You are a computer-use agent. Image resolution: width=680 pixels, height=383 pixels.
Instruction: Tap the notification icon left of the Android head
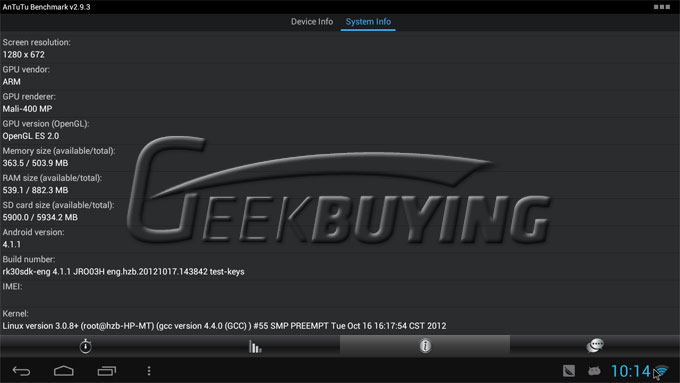coord(569,371)
